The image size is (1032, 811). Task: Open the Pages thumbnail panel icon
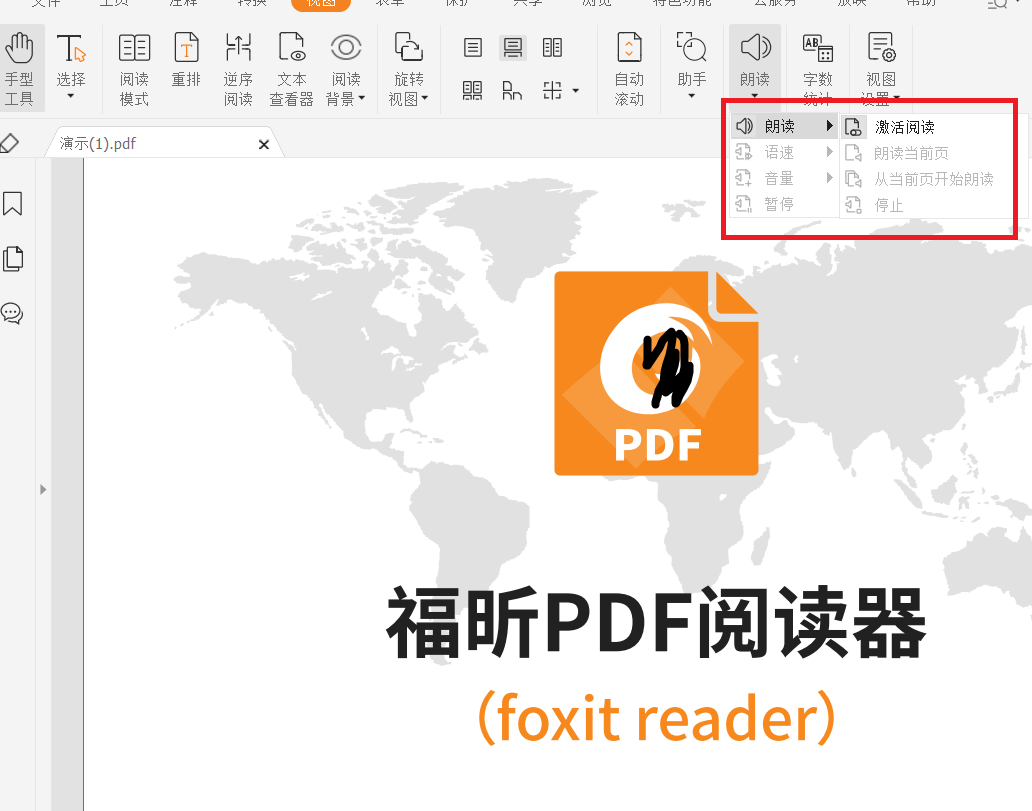click(13, 259)
